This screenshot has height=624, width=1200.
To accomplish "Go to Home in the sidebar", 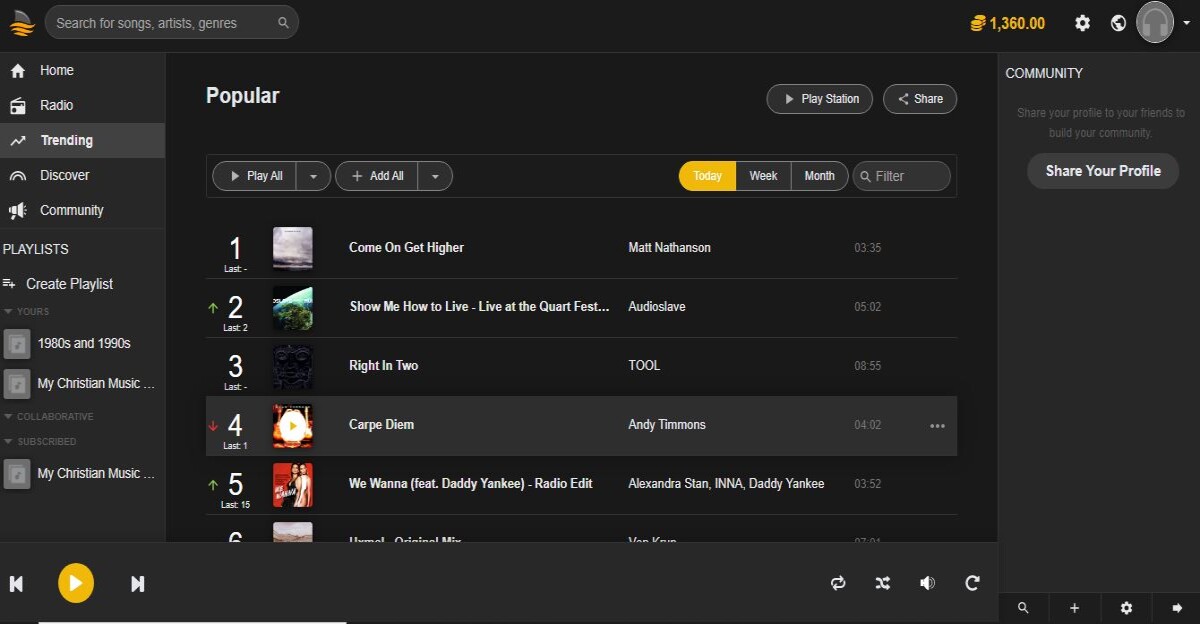I will (82, 70).
